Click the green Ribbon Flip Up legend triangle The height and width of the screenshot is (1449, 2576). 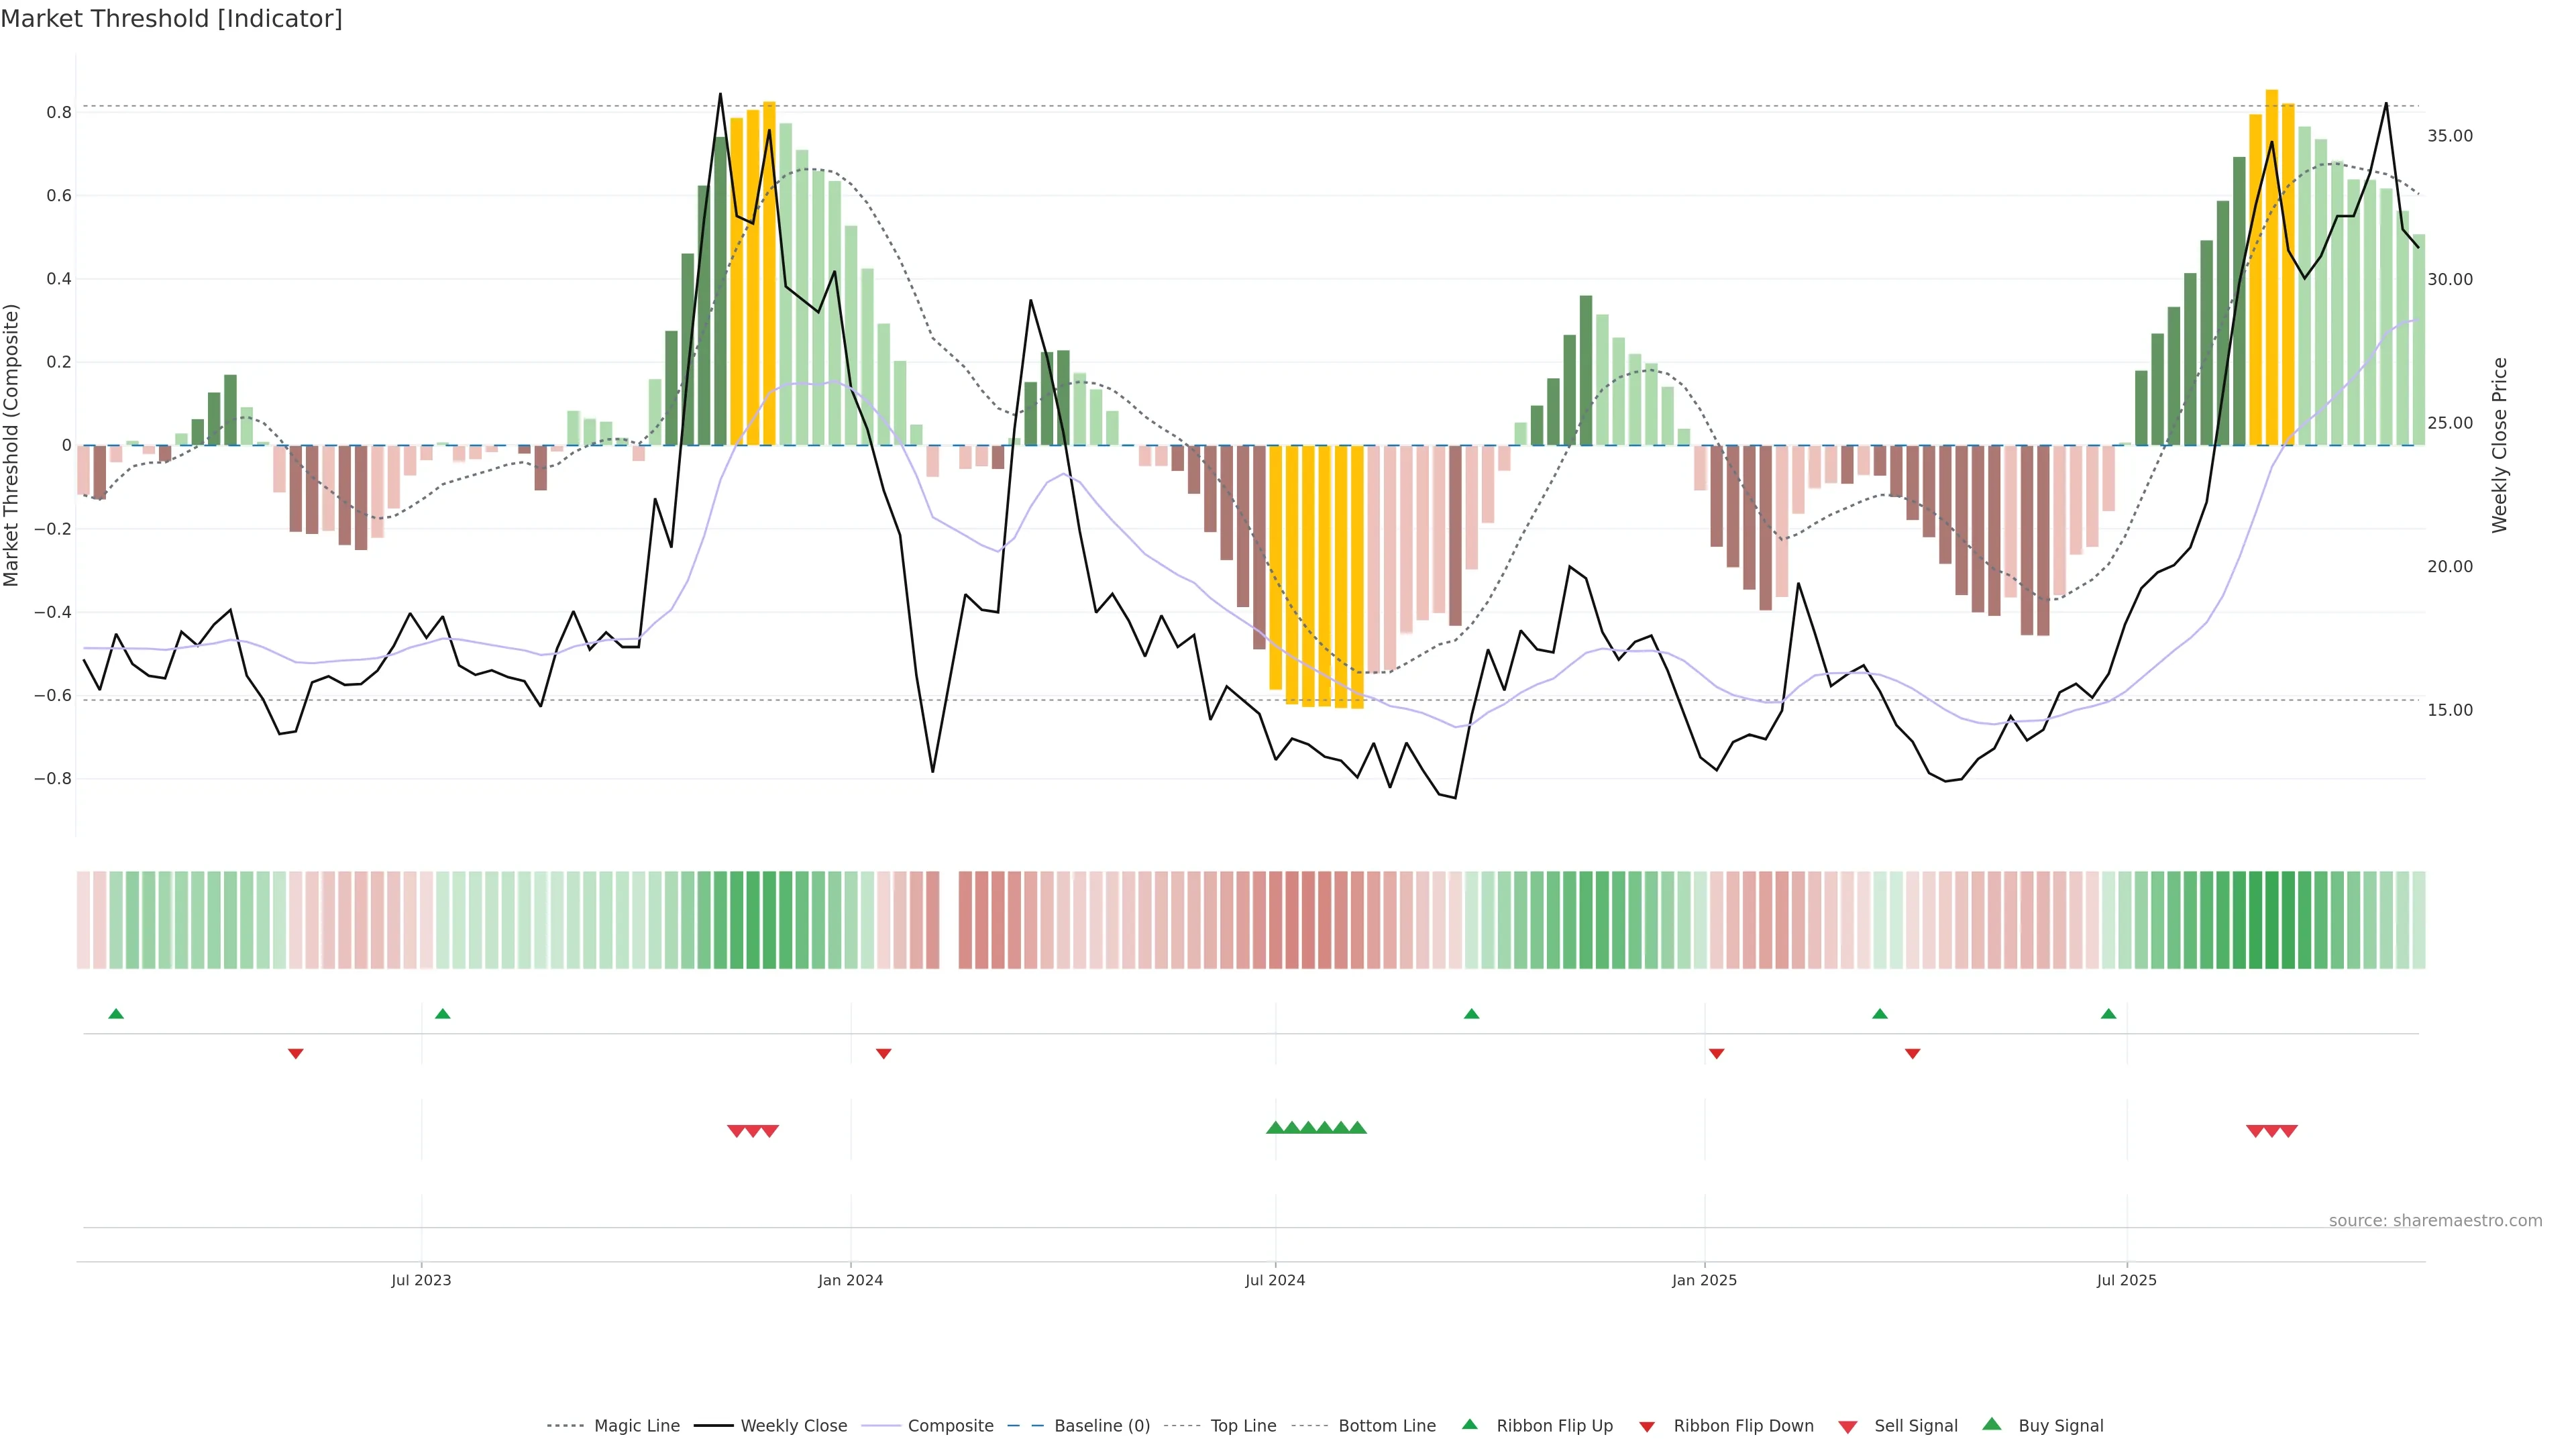coord(1469,1424)
